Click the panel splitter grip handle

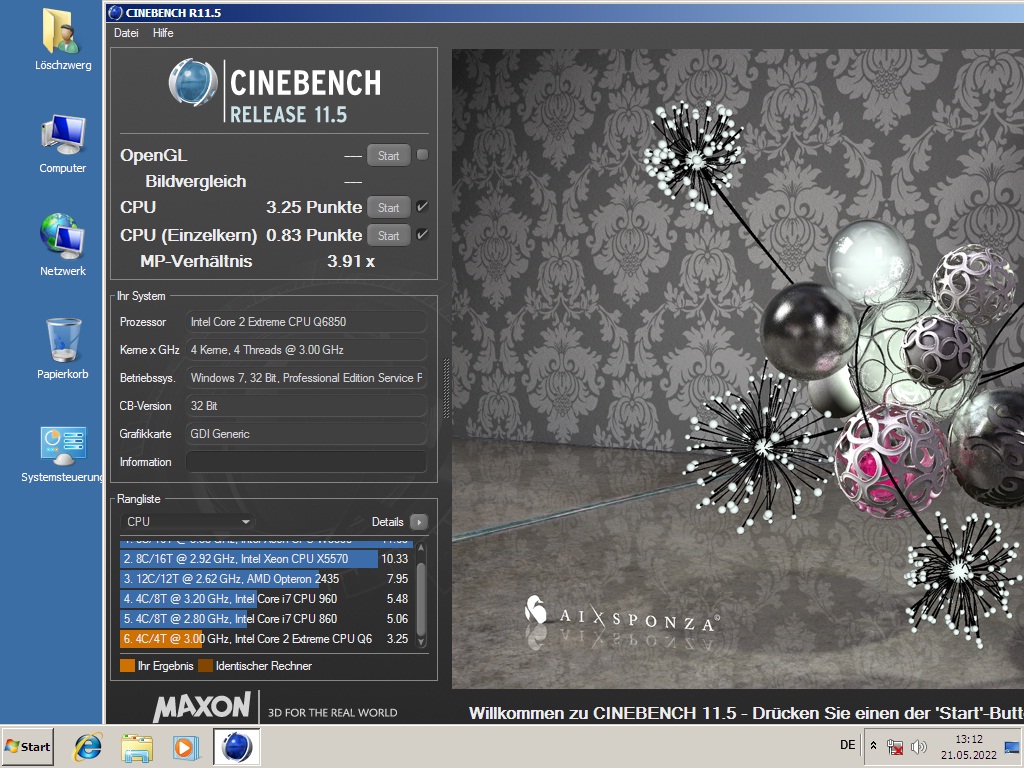(446, 389)
